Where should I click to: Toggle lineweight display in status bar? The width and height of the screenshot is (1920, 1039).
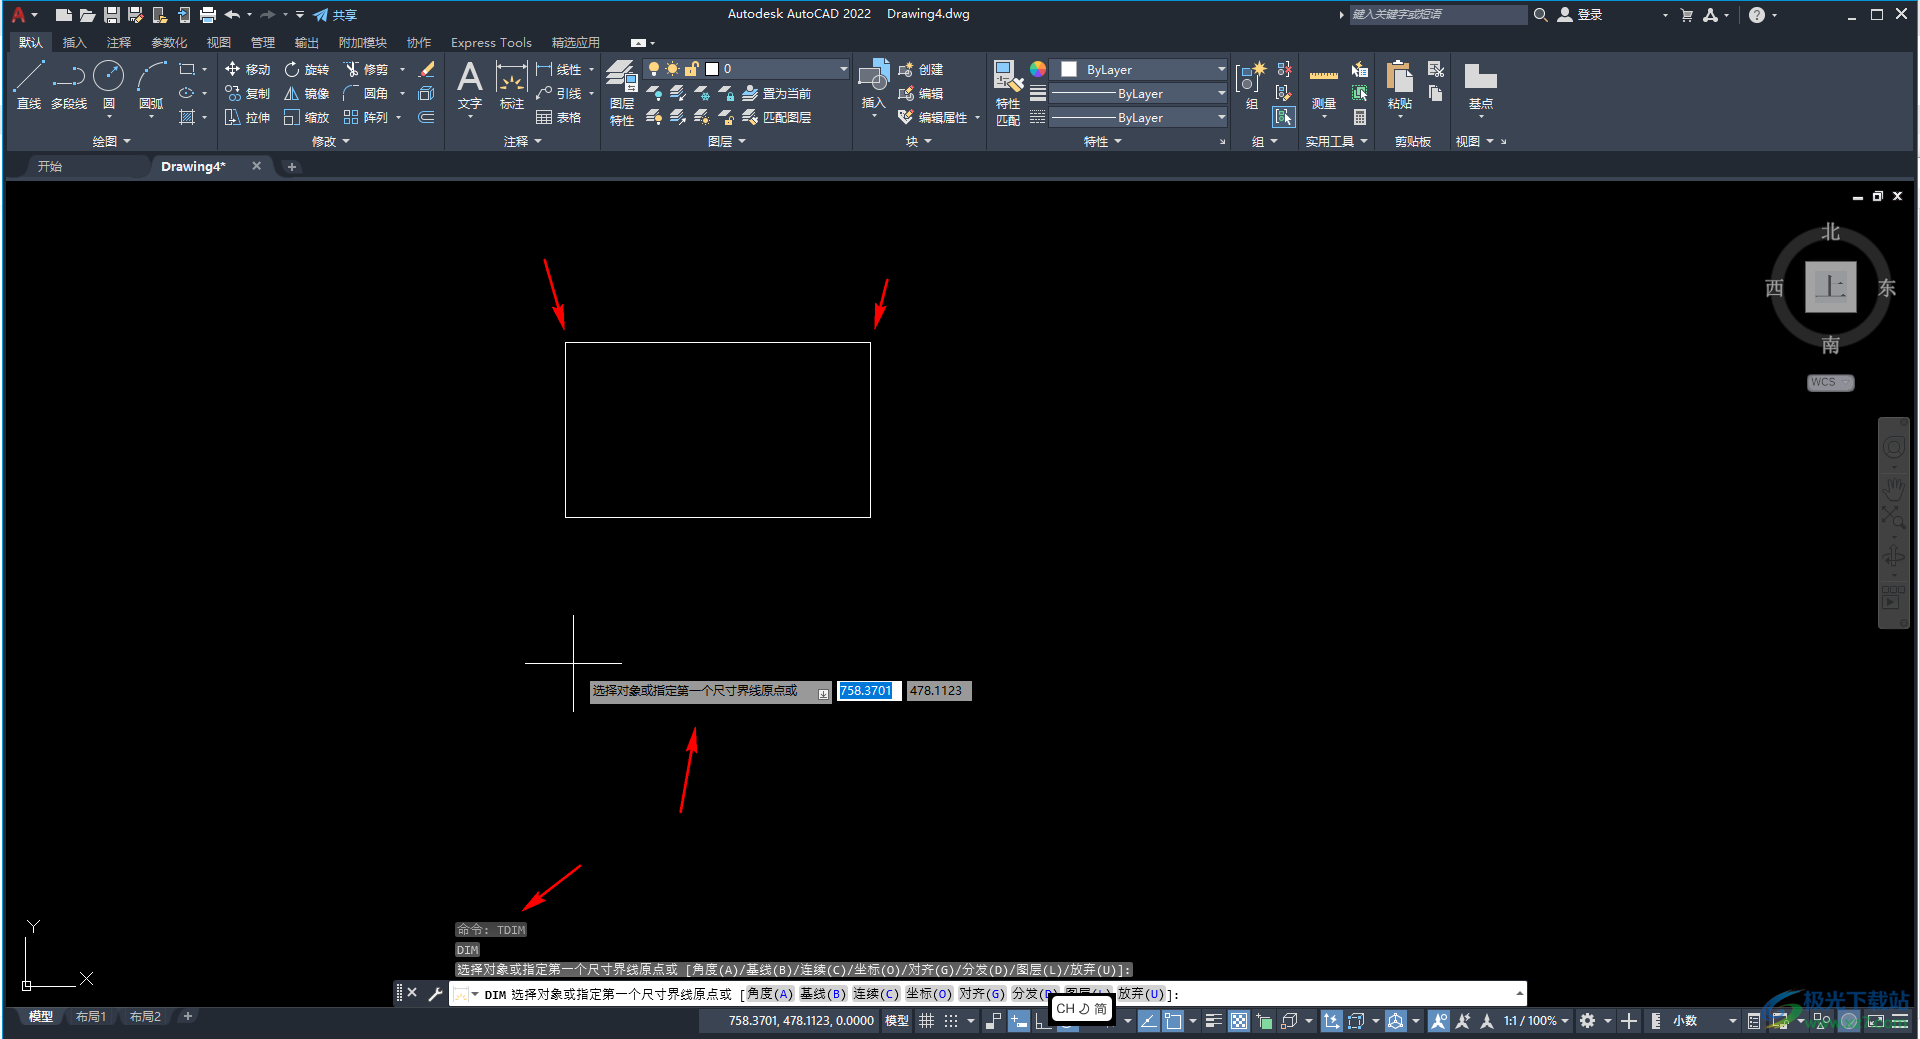[x=1214, y=1021]
